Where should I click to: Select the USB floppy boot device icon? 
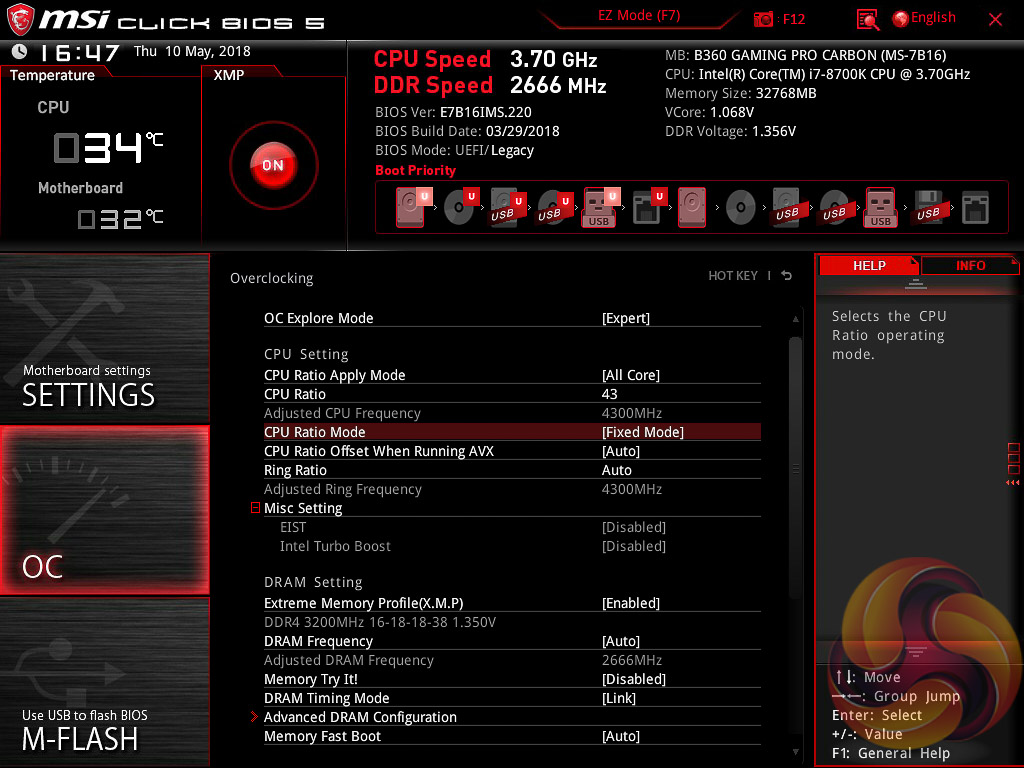(x=928, y=207)
